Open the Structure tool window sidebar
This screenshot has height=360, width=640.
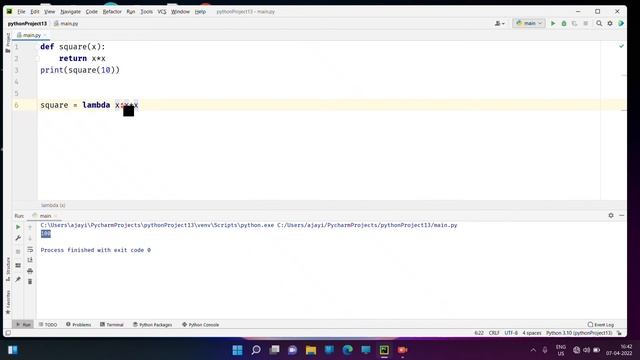click(x=8, y=269)
